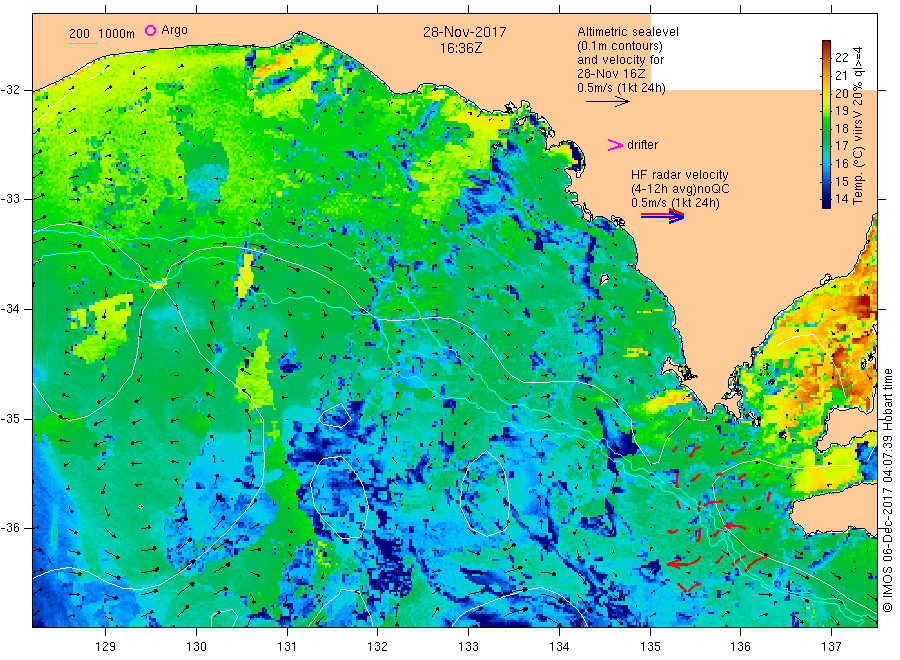
Task: Click the longitude label 130
Action: [x=196, y=647]
